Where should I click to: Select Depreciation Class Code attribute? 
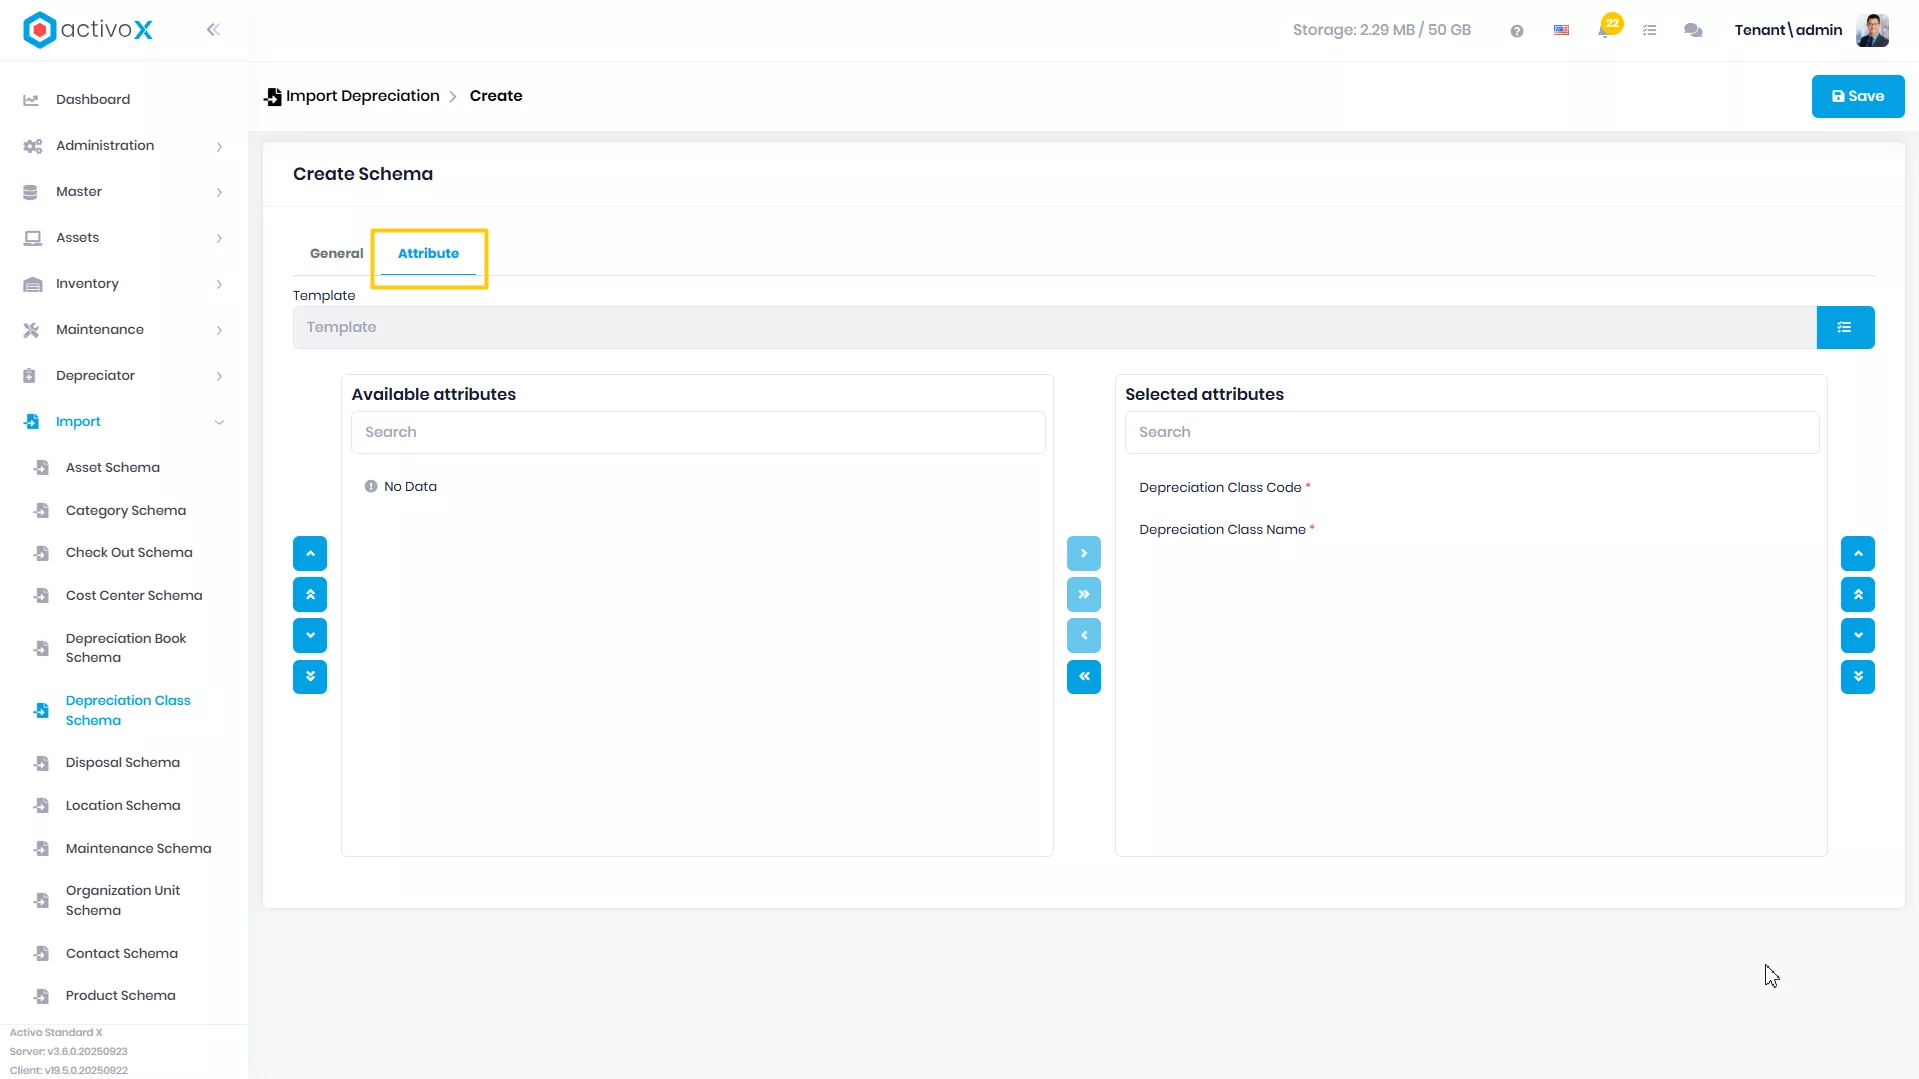(x=1224, y=487)
